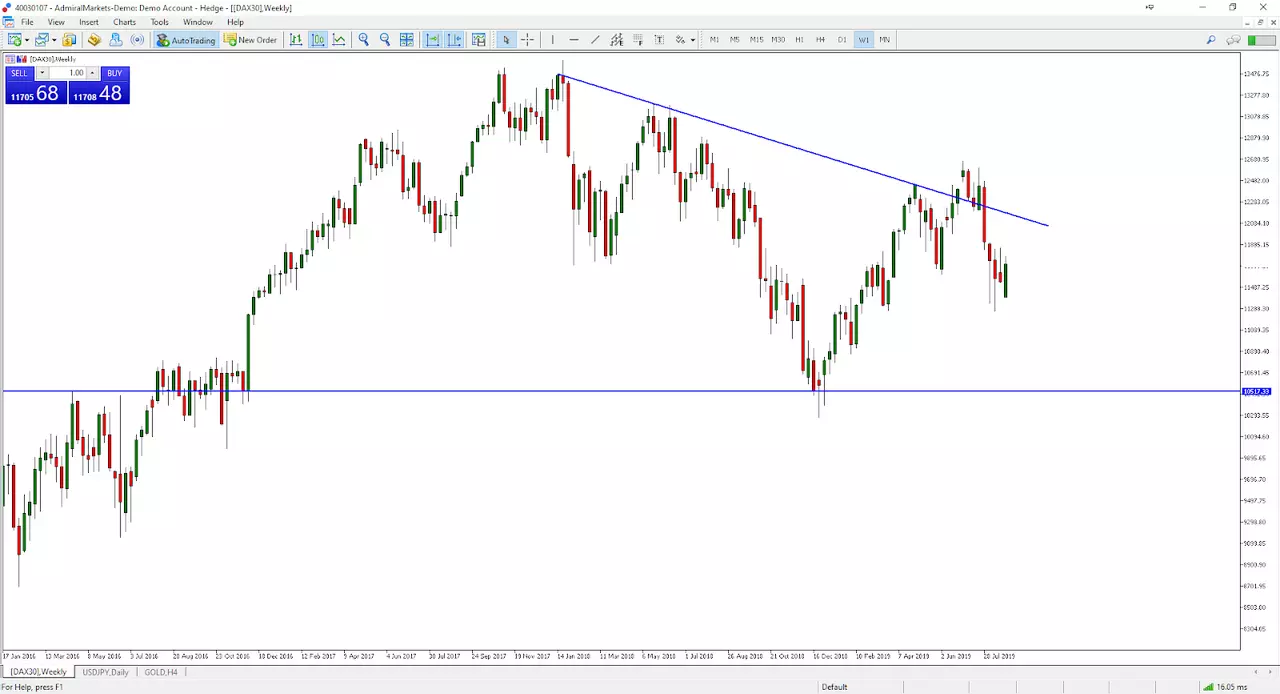This screenshot has height=694, width=1280.
Task: Click the search magnifier in toolbar
Action: [1211, 40]
